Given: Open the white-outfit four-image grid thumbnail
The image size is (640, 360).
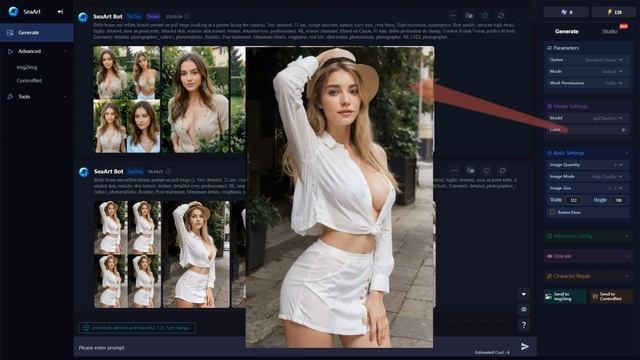Looking at the screenshot, I should [x=128, y=254].
